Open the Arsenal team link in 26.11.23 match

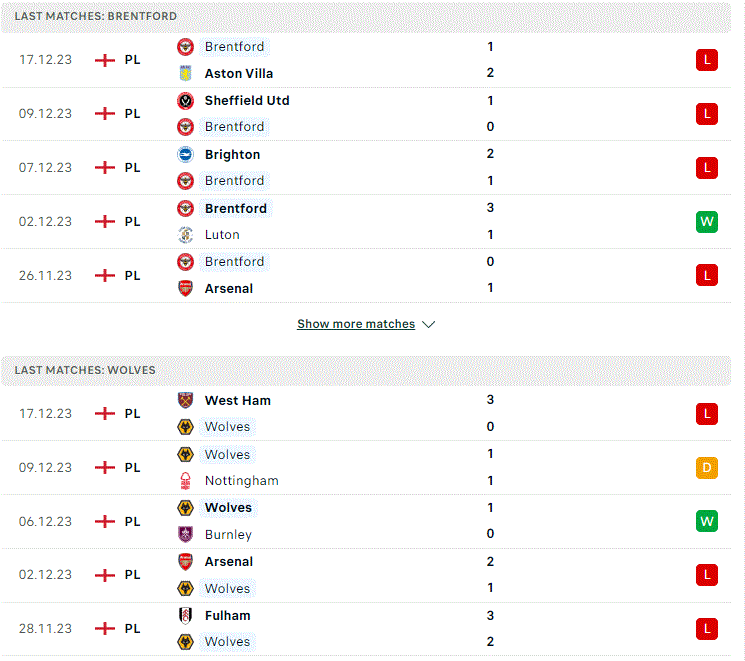pos(229,288)
